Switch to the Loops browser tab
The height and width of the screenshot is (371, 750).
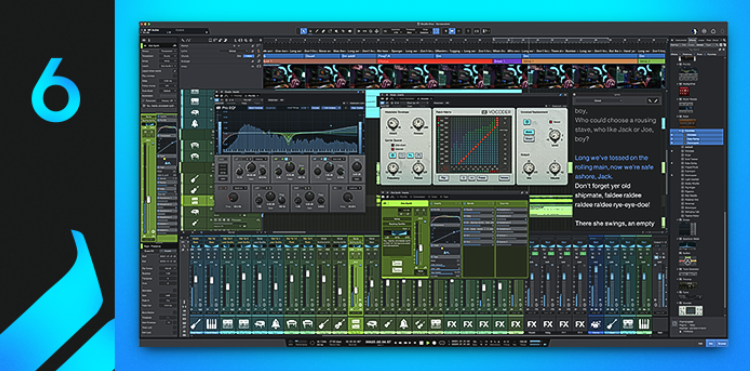701,40
